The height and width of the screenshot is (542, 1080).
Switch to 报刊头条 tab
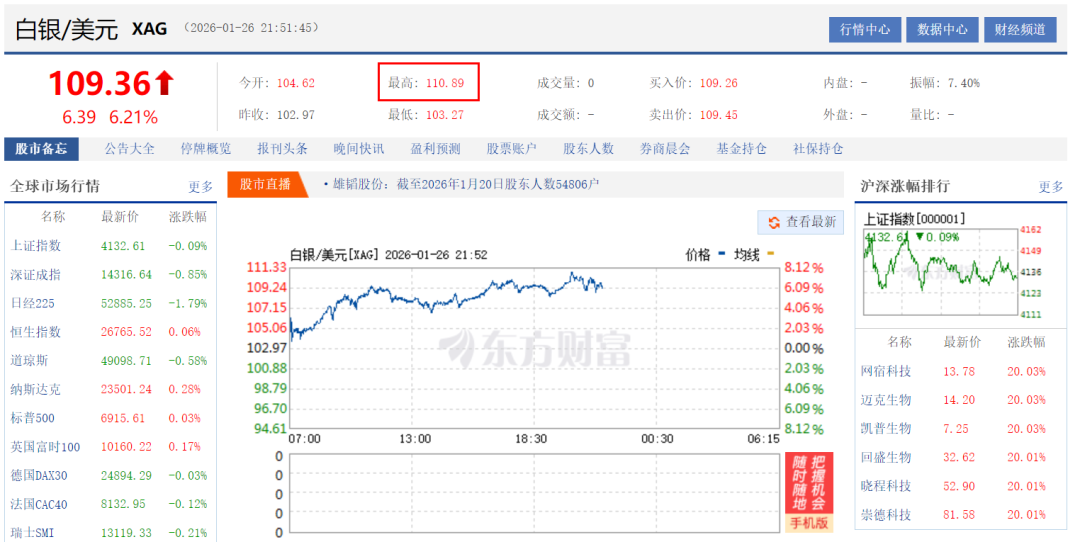click(282, 149)
